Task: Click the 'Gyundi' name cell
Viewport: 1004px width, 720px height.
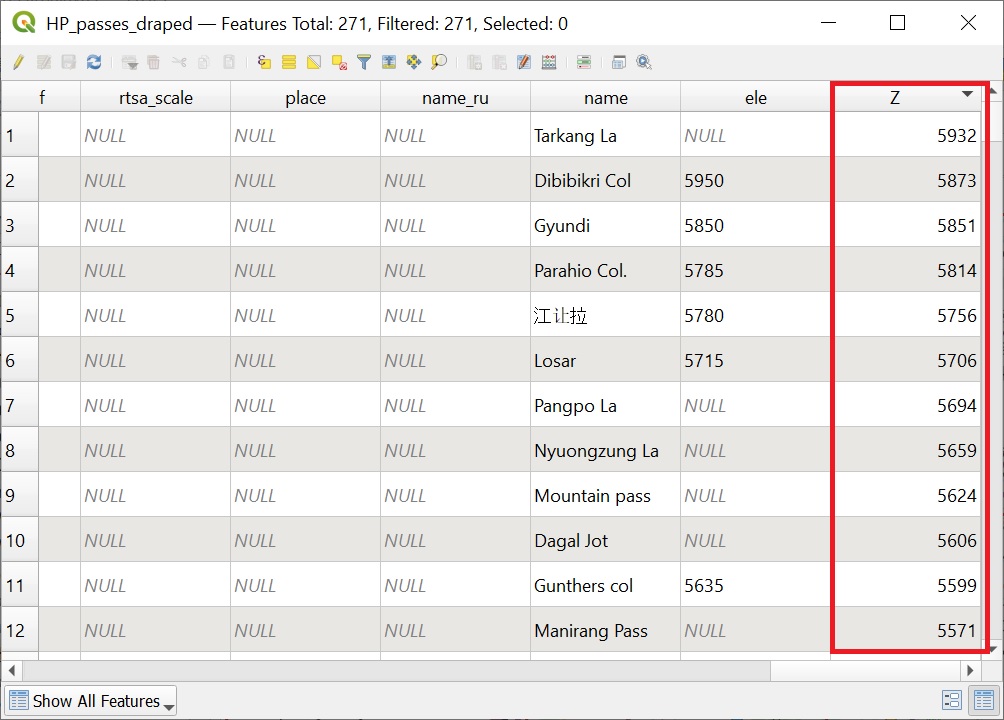Action: click(605, 225)
